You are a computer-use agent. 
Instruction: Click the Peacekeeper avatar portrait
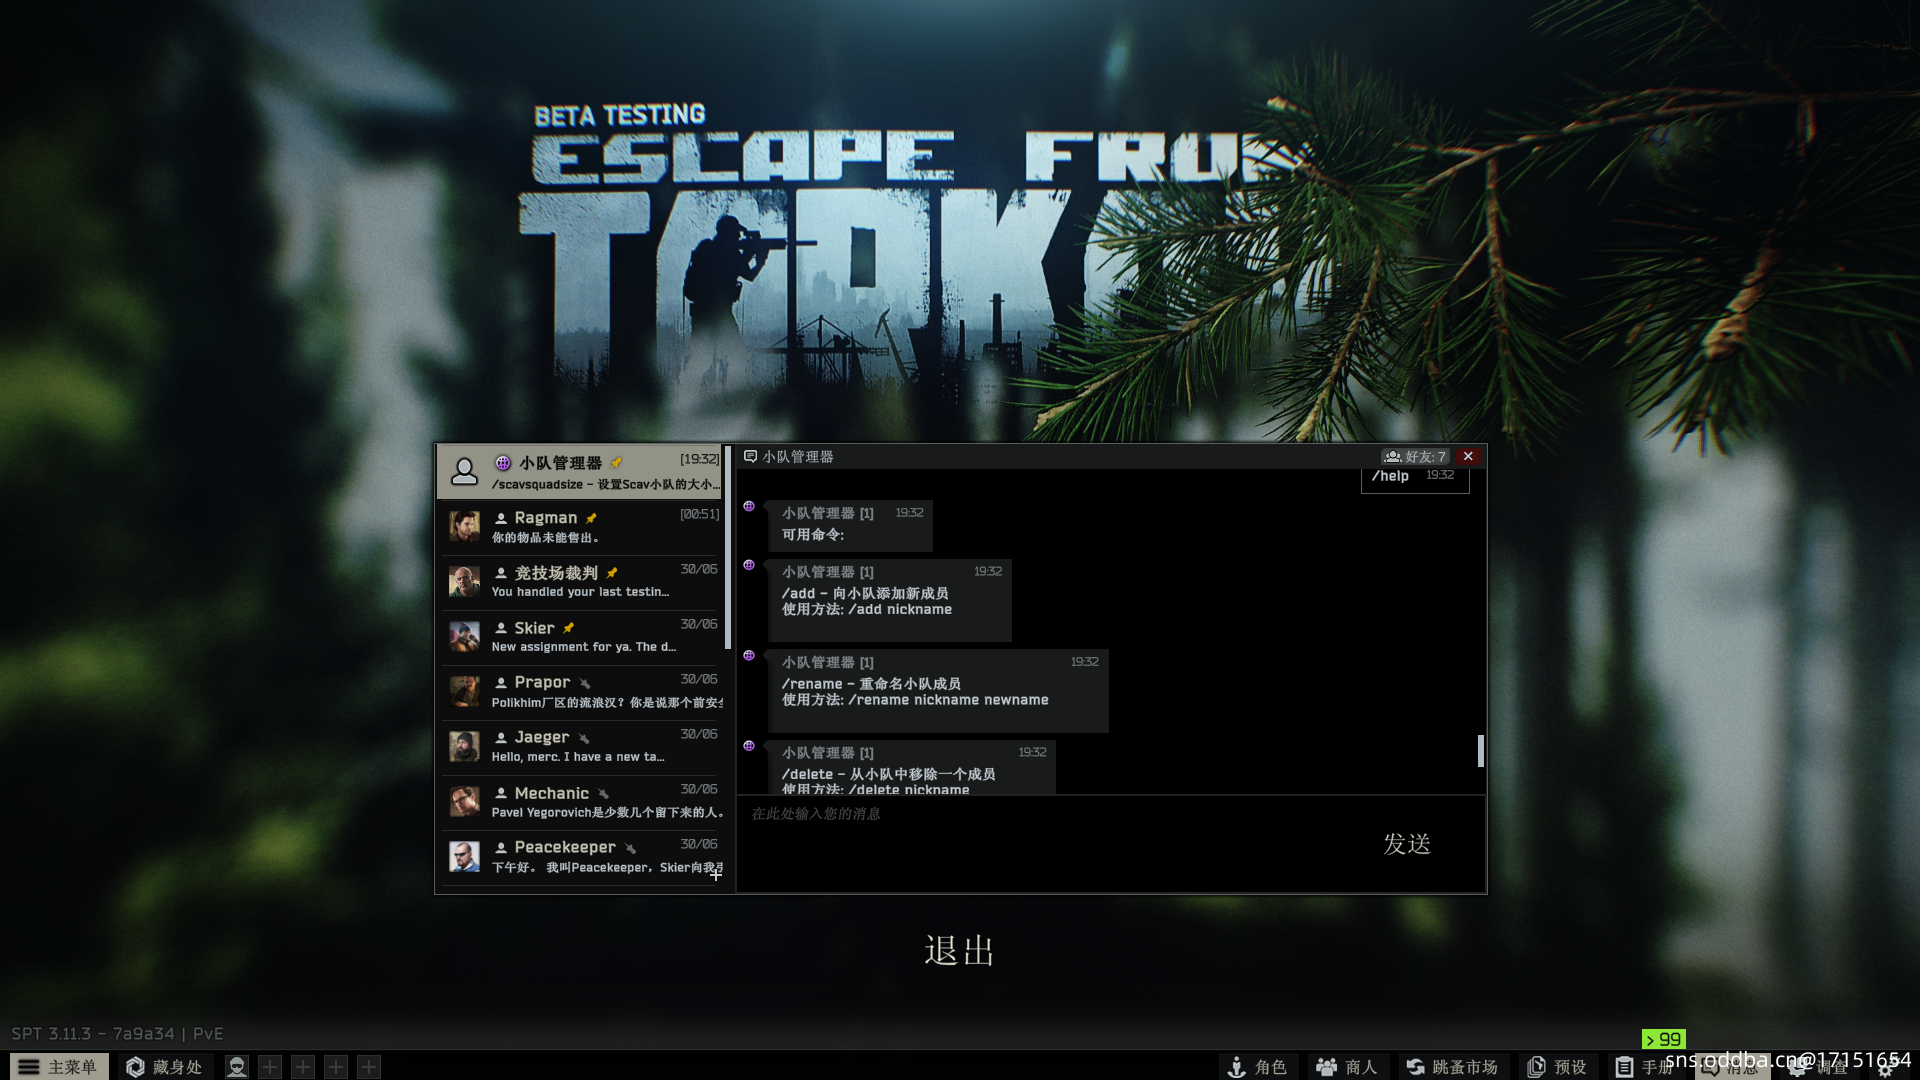click(464, 856)
